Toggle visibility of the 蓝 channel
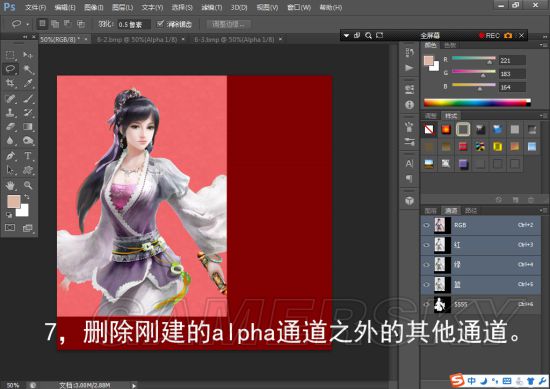This screenshot has height=389, width=550. pyautogui.click(x=427, y=284)
